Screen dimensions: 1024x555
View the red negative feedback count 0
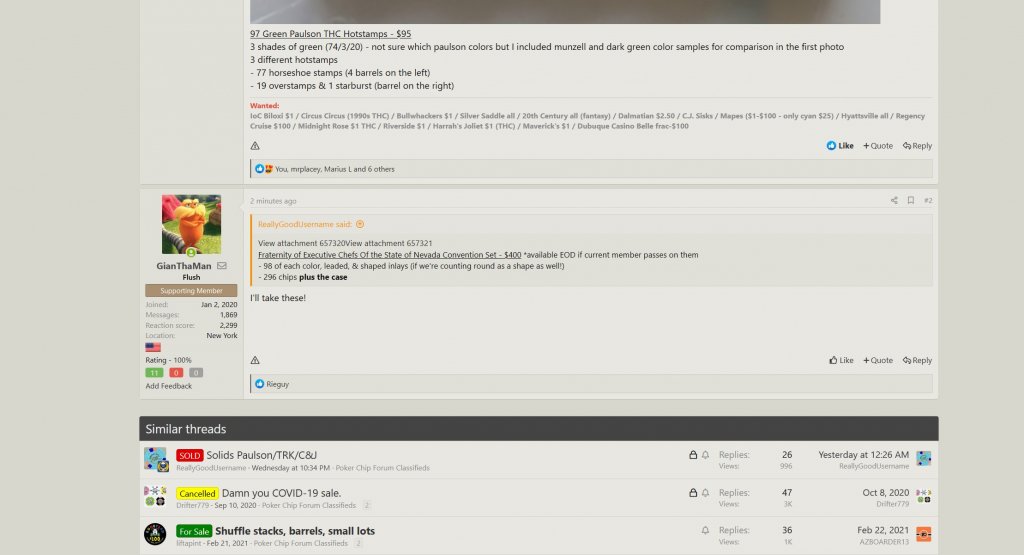pos(176,373)
